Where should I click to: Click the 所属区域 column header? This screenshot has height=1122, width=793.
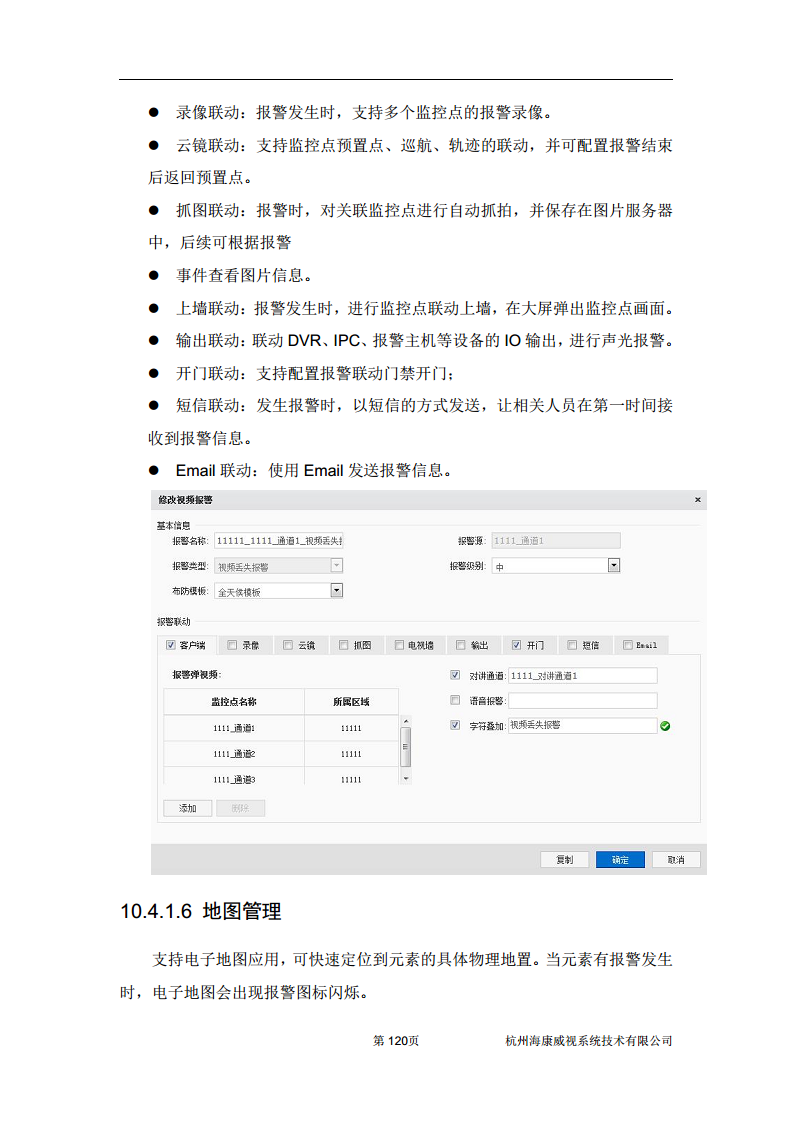point(351,702)
